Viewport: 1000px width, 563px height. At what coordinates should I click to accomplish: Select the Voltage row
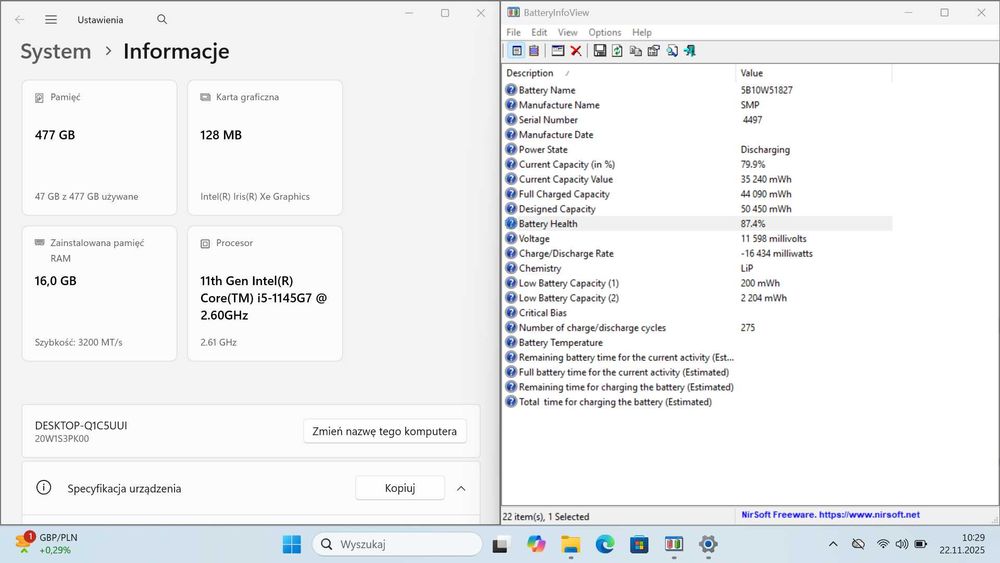(x=698, y=238)
